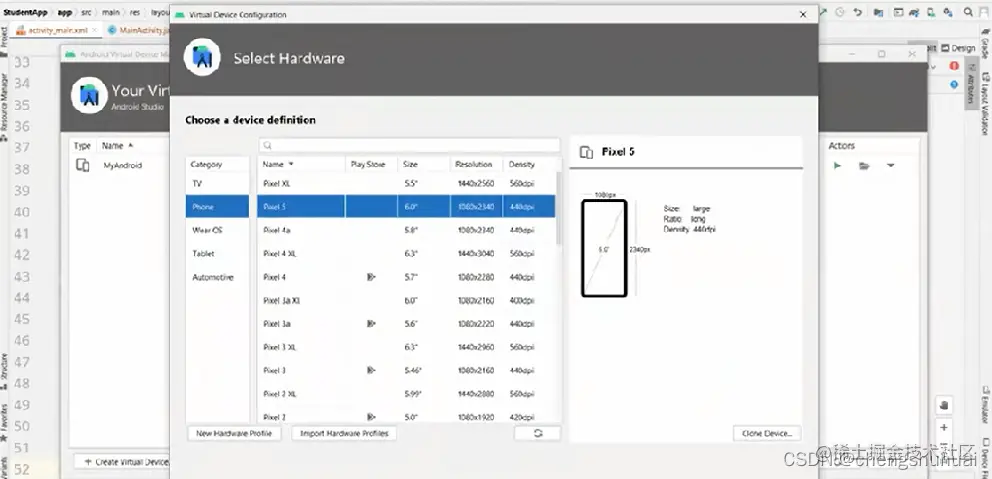
Task: Click app breadcrumb in navigation bar
Action: 65,12
